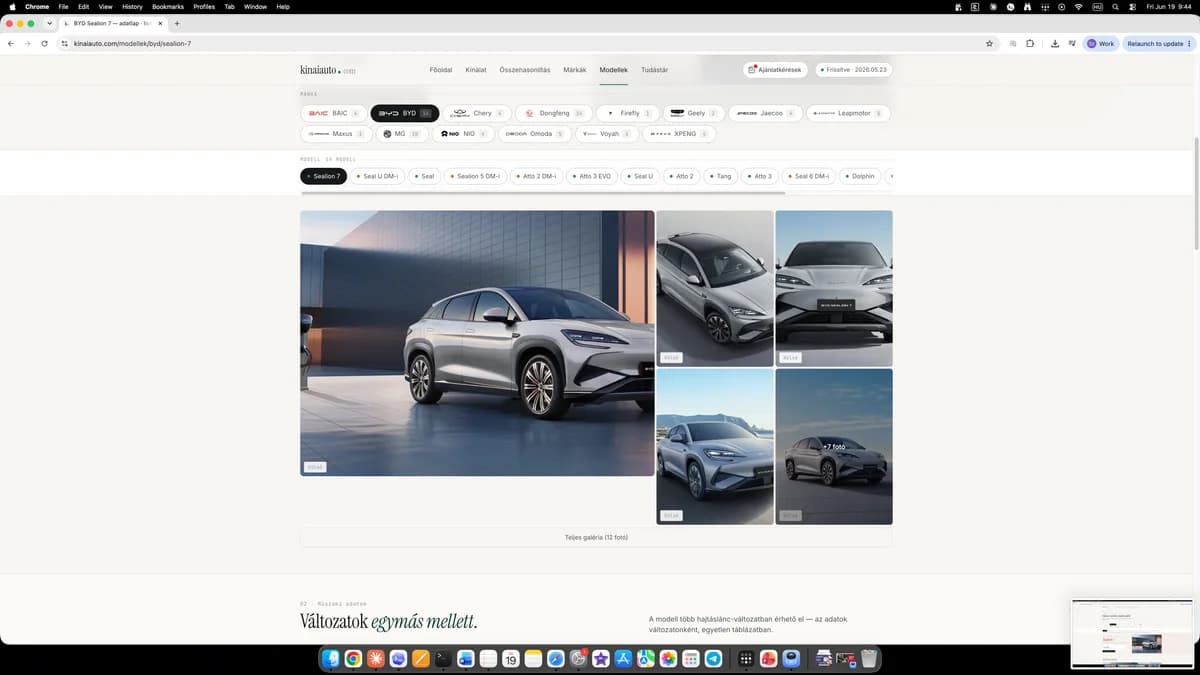Click the address bar URL field
1200x675 pixels.
point(520,44)
